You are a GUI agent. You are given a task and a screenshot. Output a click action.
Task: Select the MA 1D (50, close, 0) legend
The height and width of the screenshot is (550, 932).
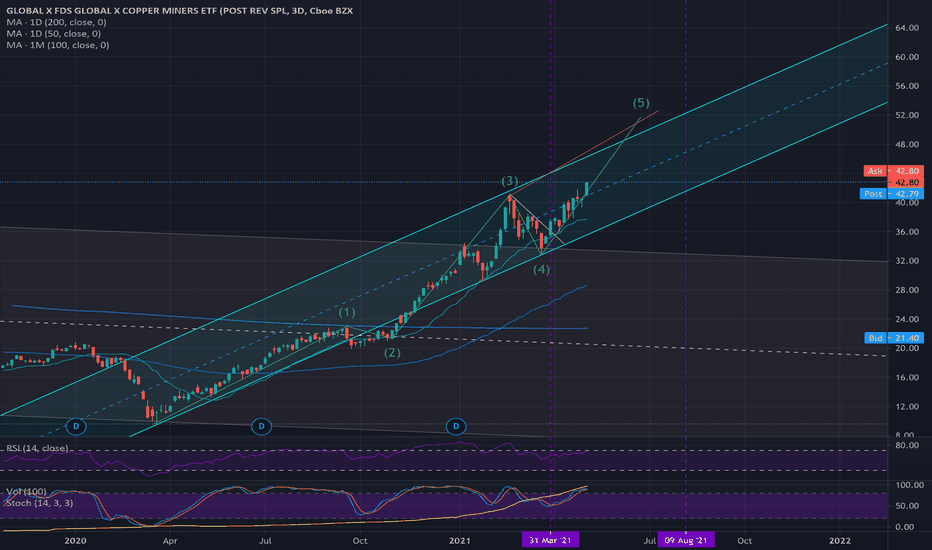click(53, 33)
